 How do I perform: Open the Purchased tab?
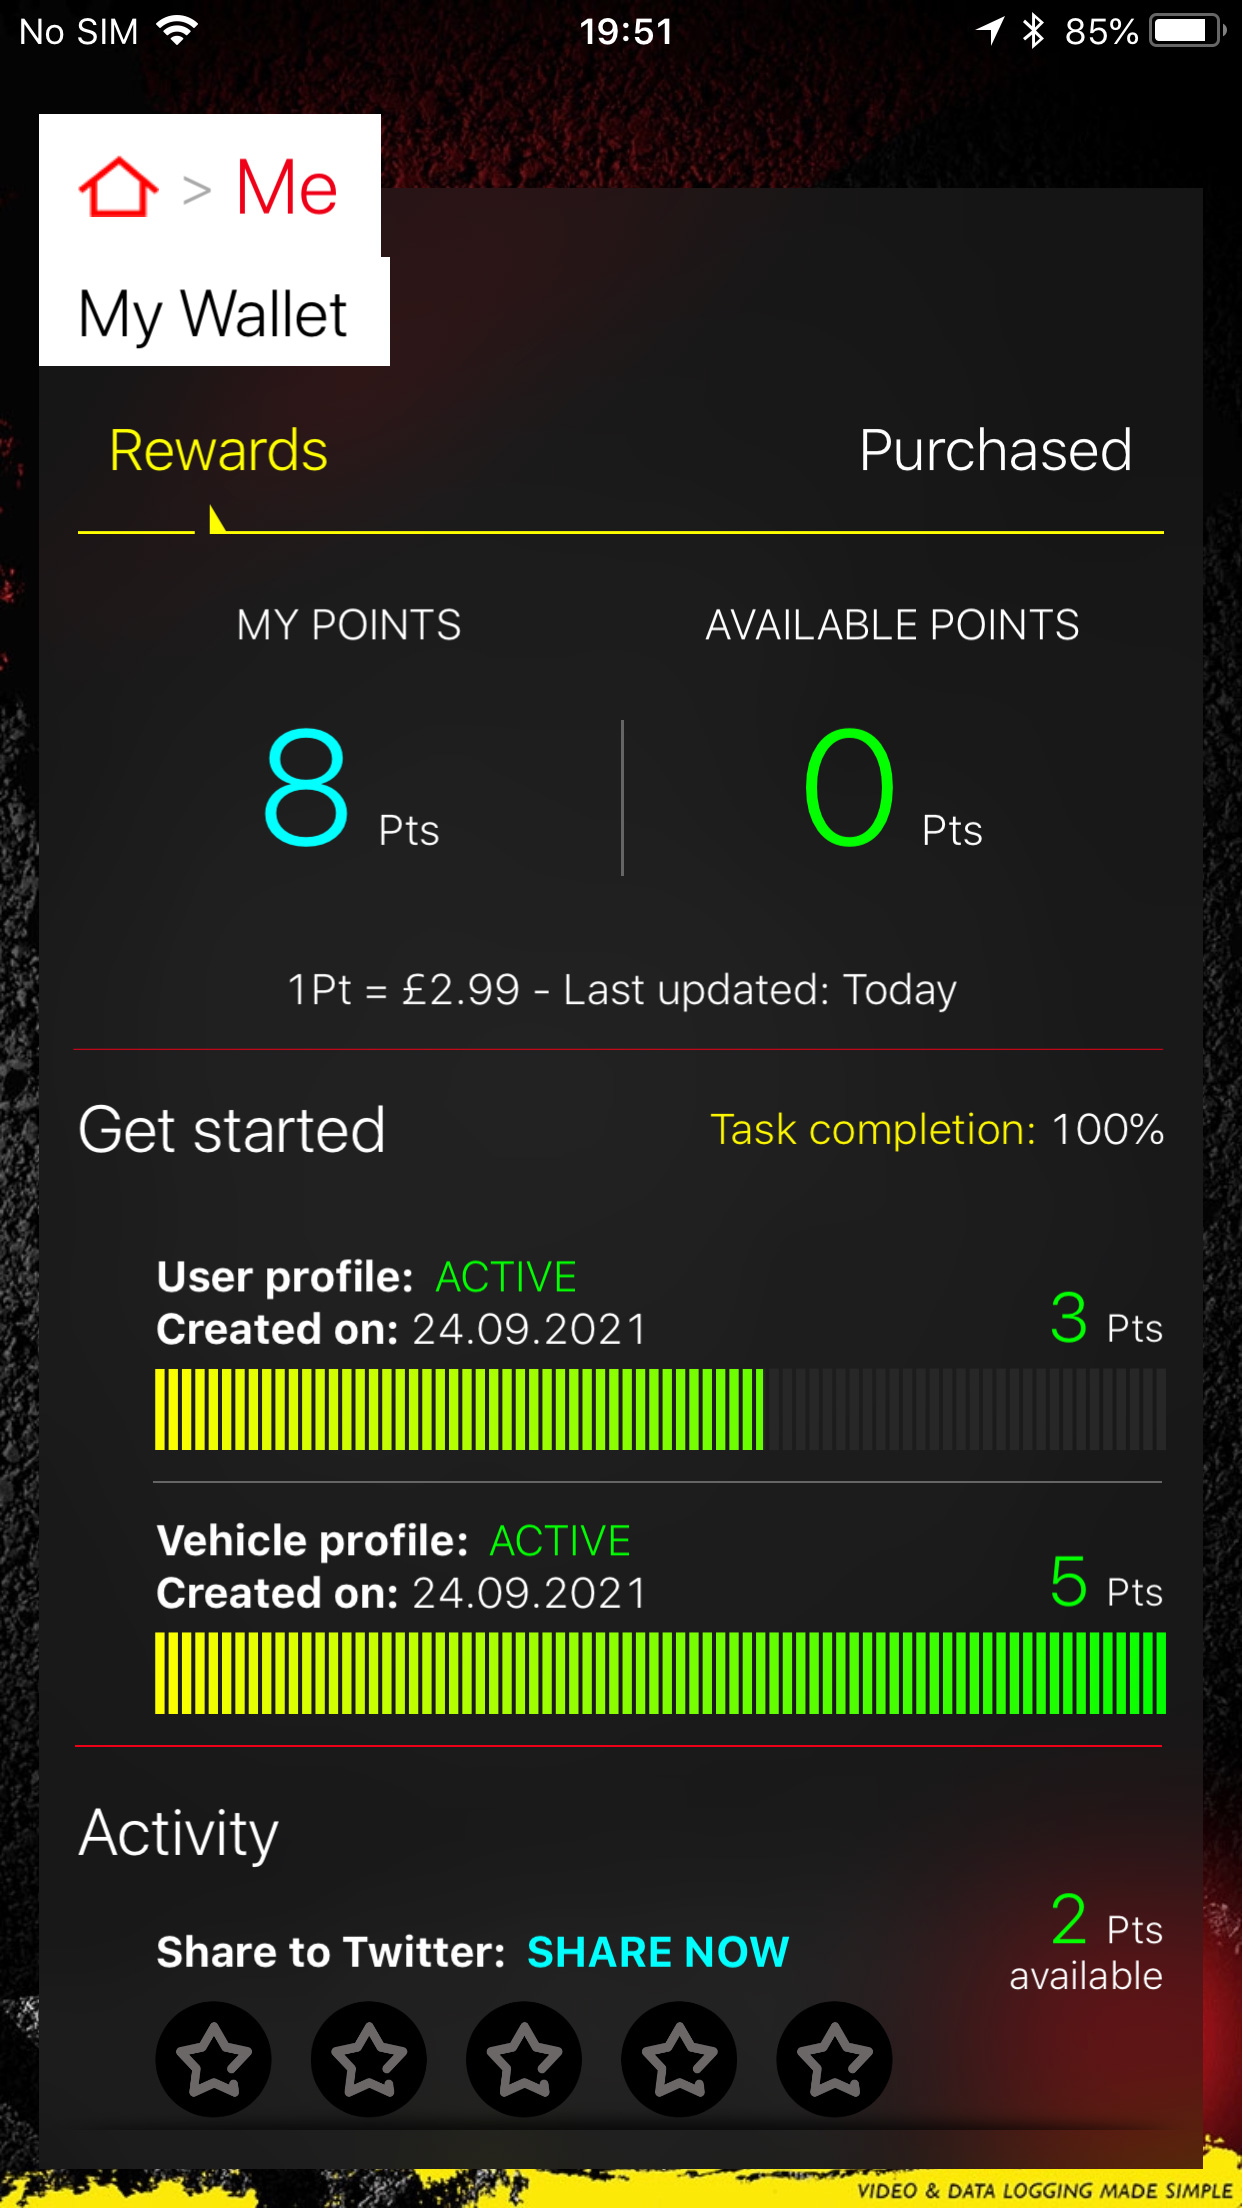point(995,450)
